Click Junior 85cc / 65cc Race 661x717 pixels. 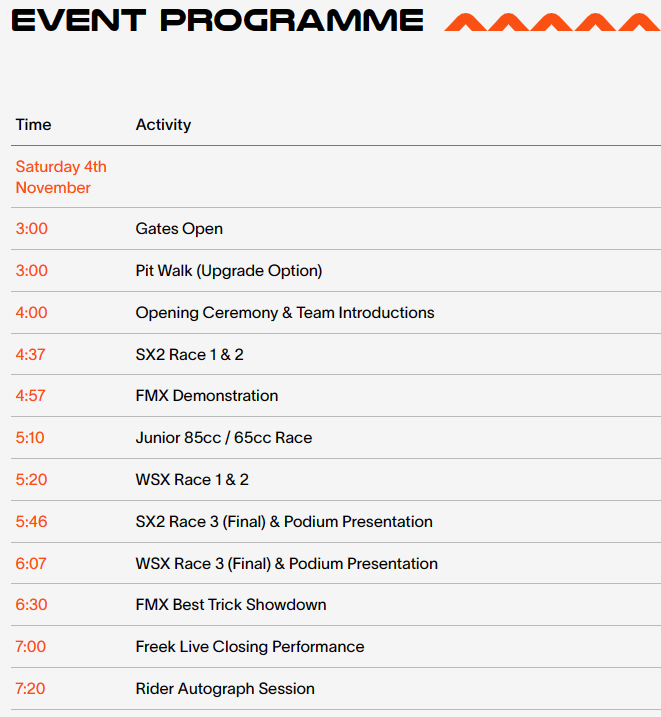tap(224, 438)
